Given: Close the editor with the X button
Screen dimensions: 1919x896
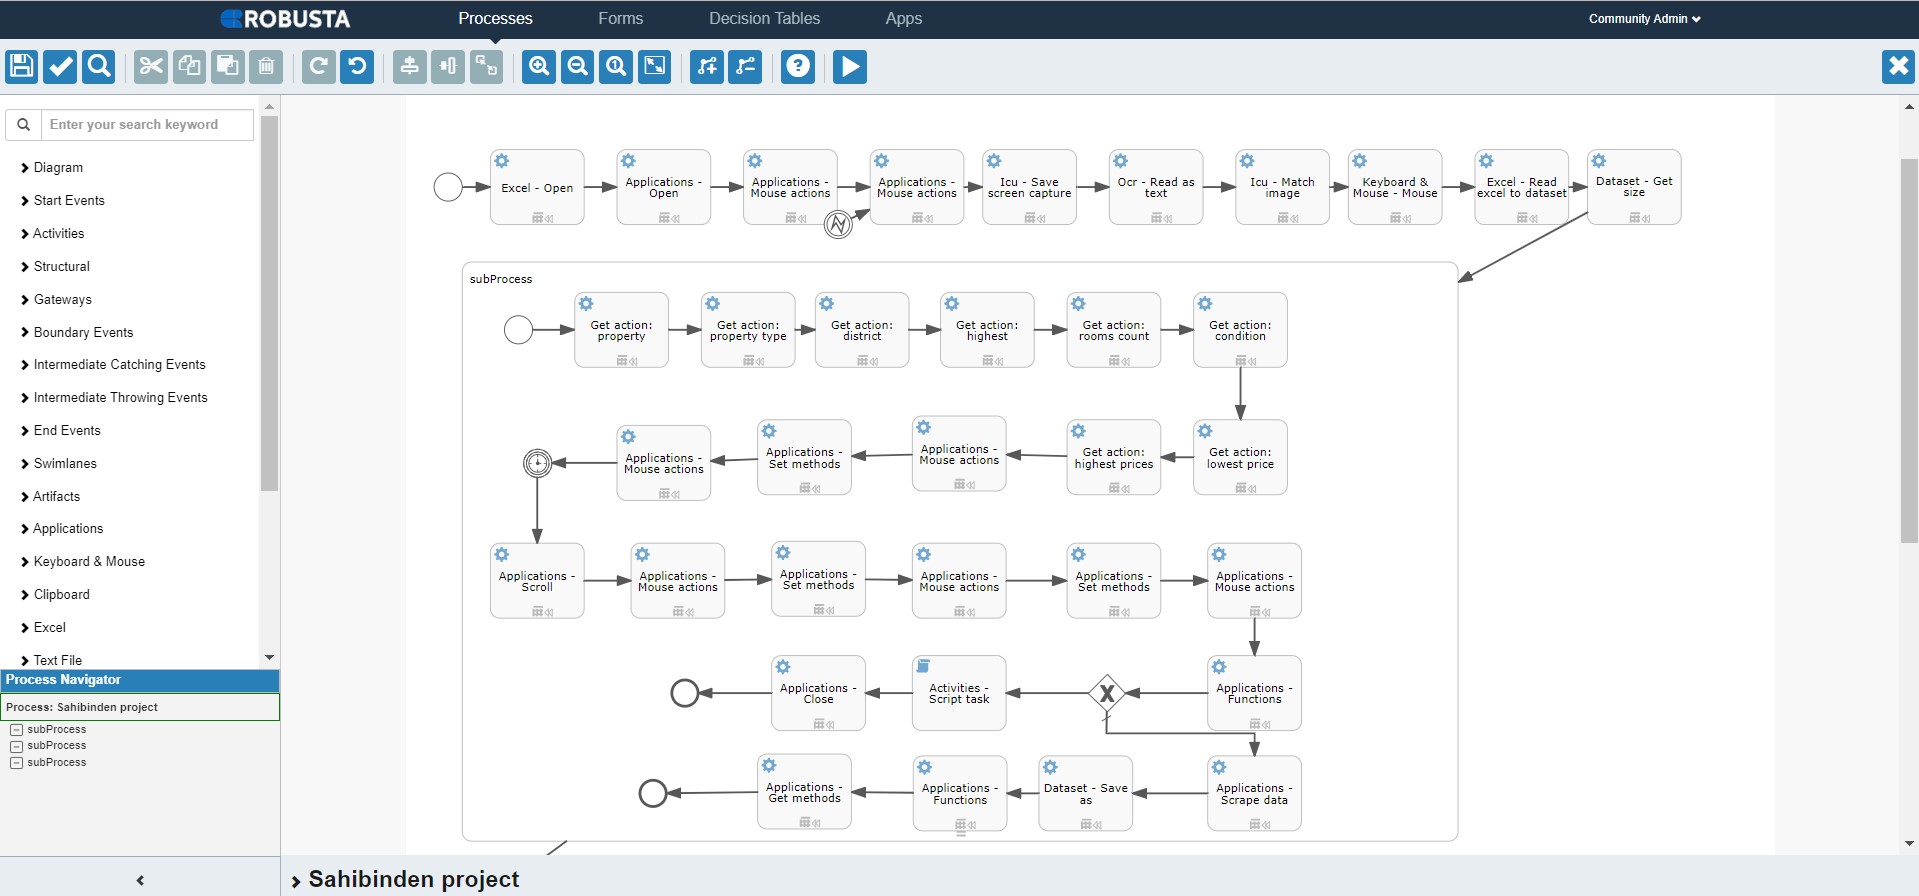Looking at the screenshot, I should pos(1897,67).
